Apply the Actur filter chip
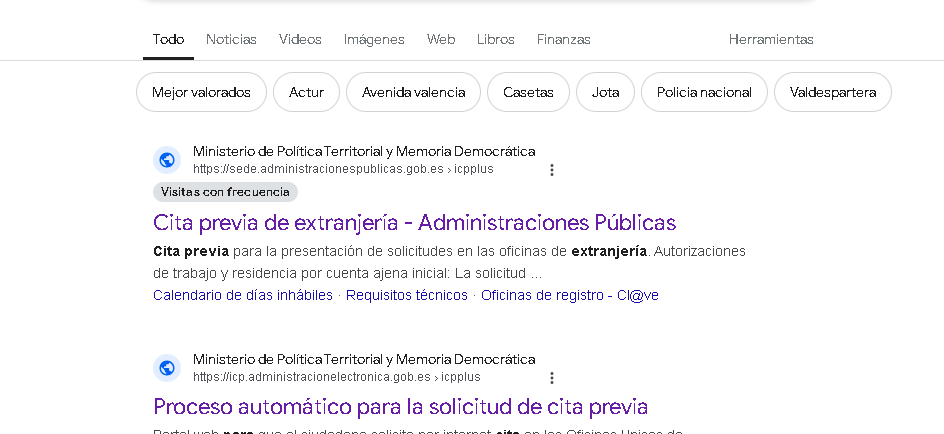The width and height of the screenshot is (944, 434). pos(306,92)
